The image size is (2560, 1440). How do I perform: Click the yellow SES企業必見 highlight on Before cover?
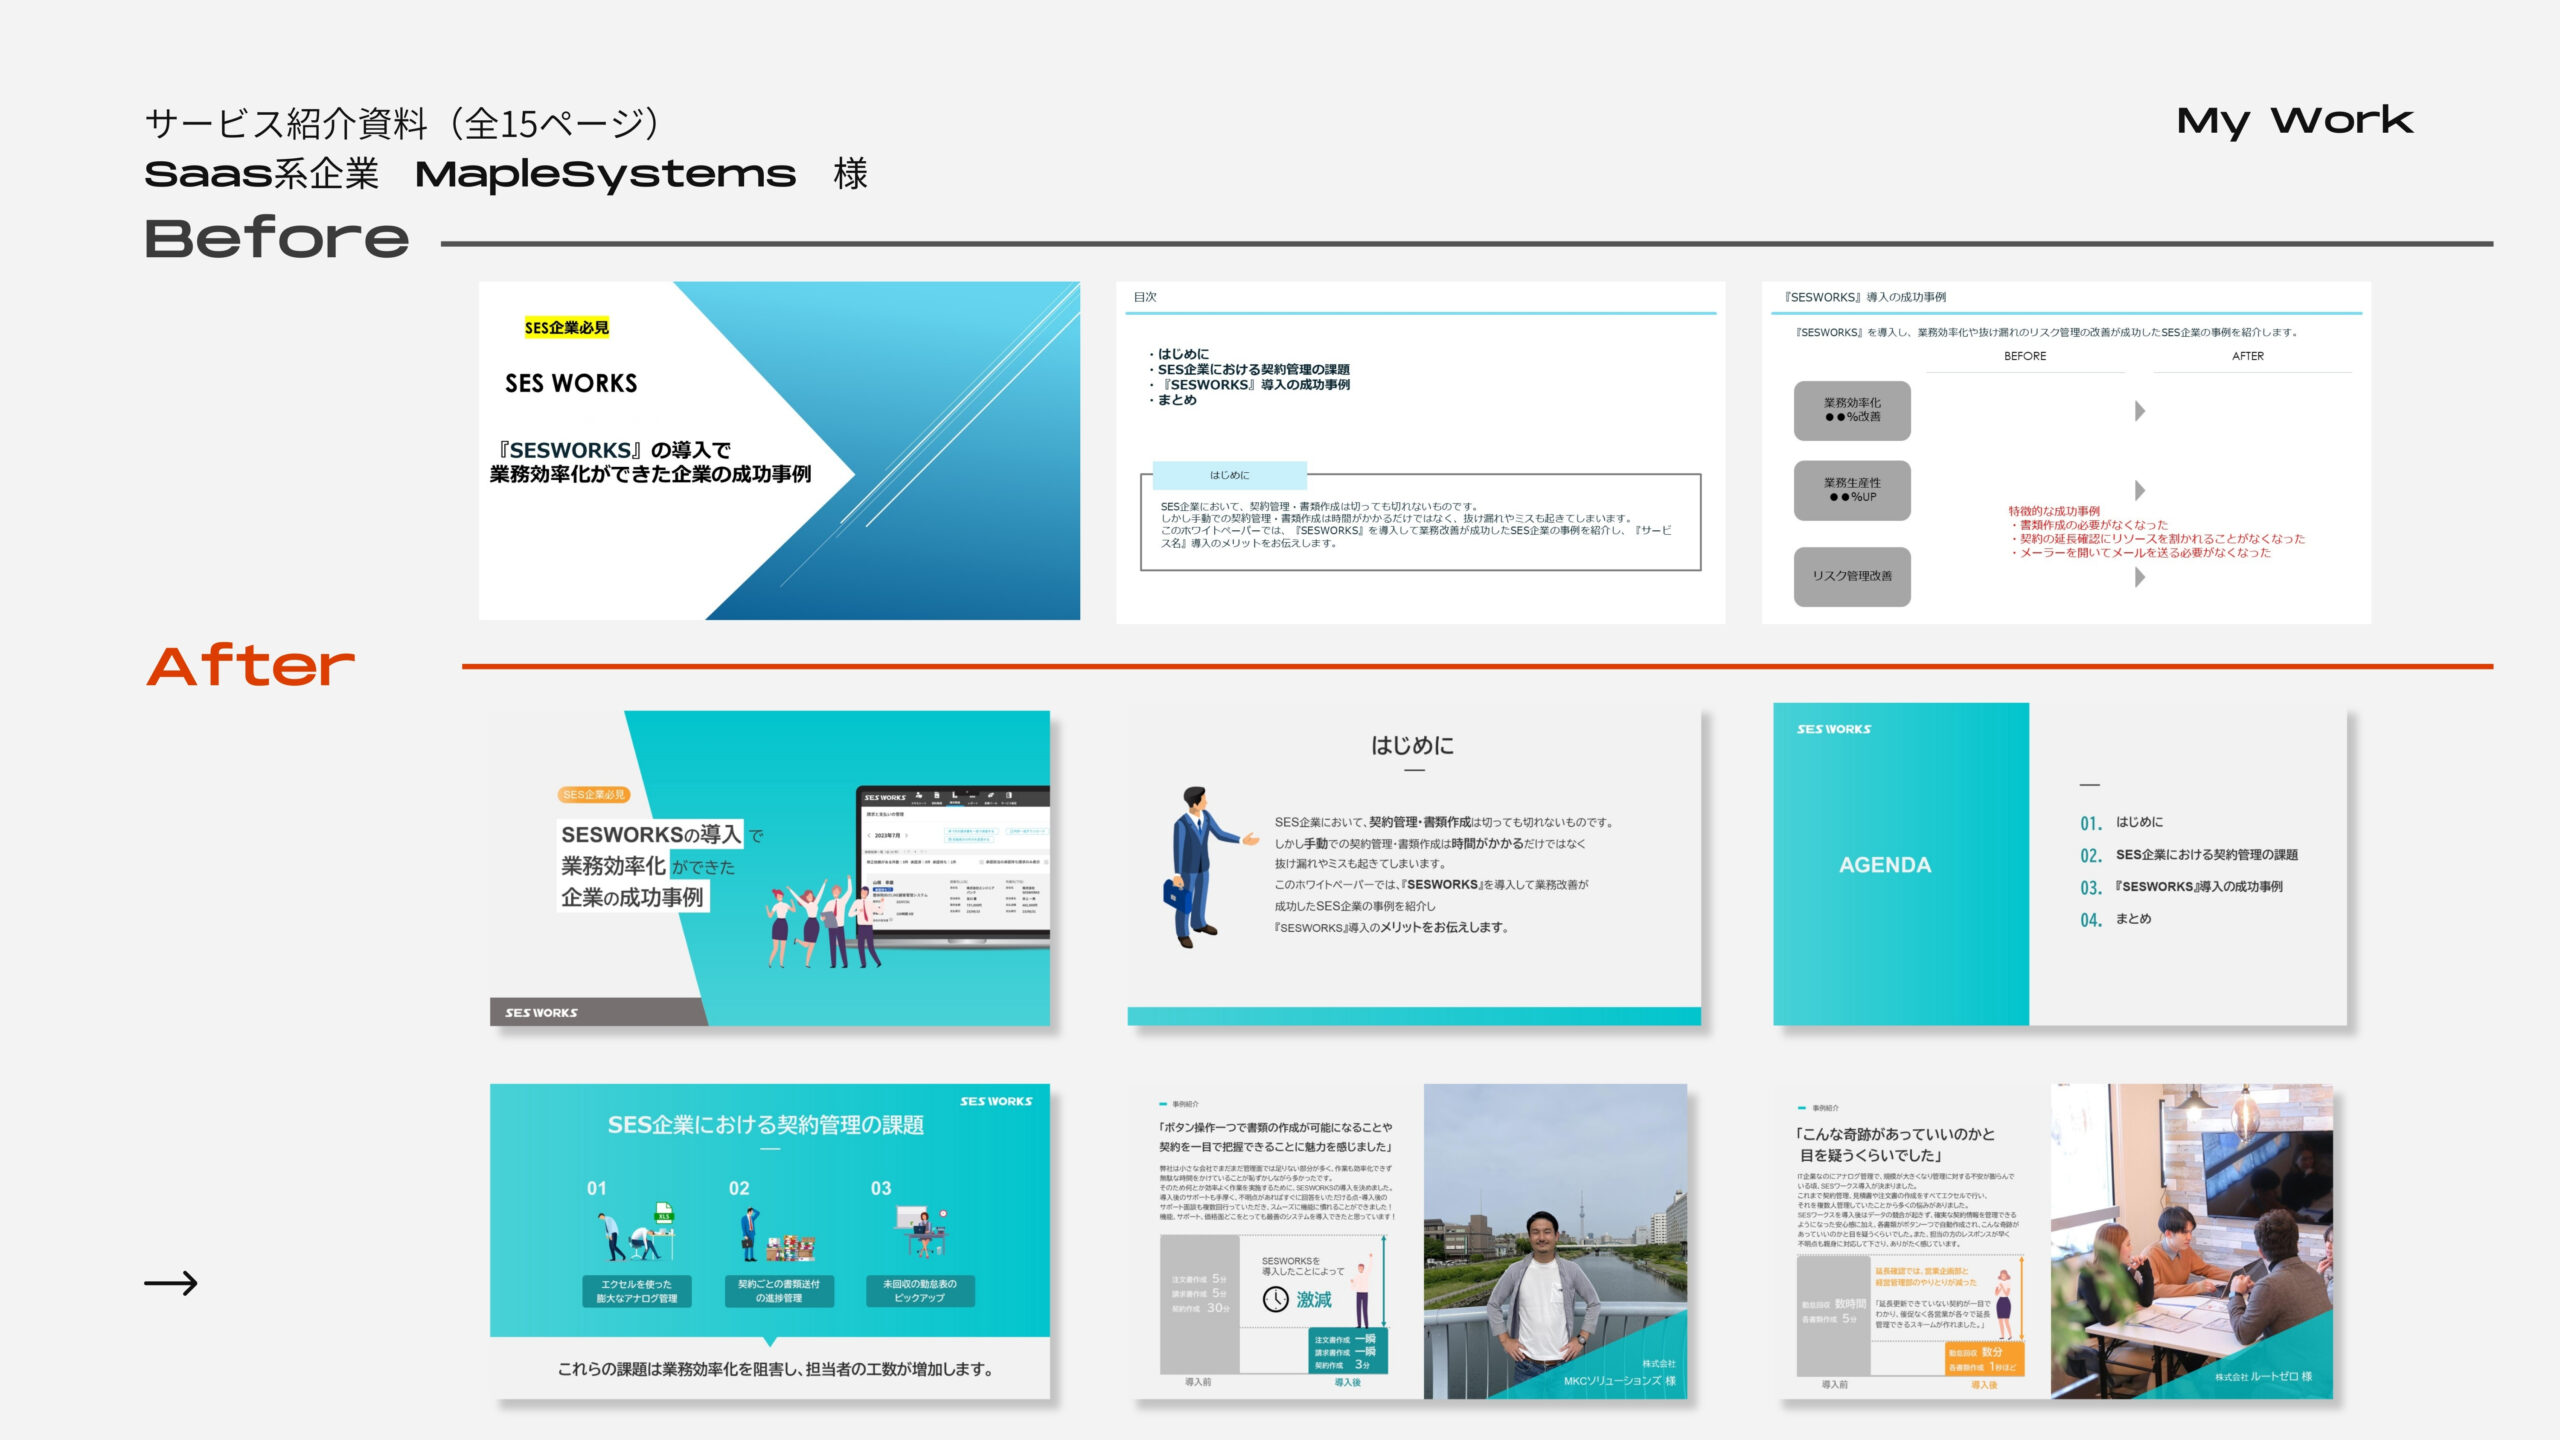566,327
